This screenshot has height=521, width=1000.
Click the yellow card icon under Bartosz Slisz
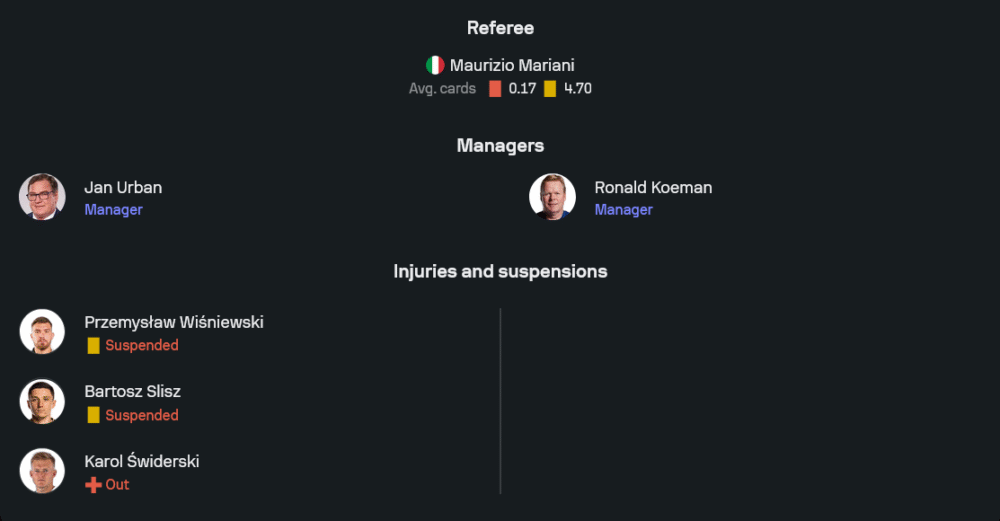click(93, 416)
